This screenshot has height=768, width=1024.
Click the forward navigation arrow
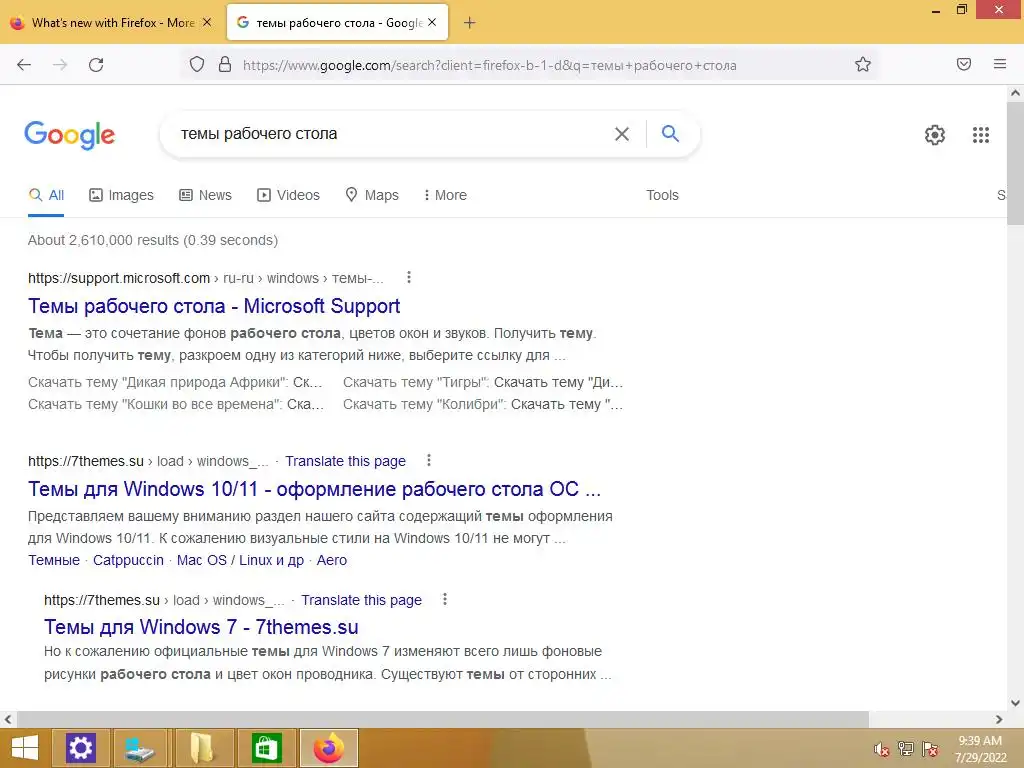coord(60,65)
